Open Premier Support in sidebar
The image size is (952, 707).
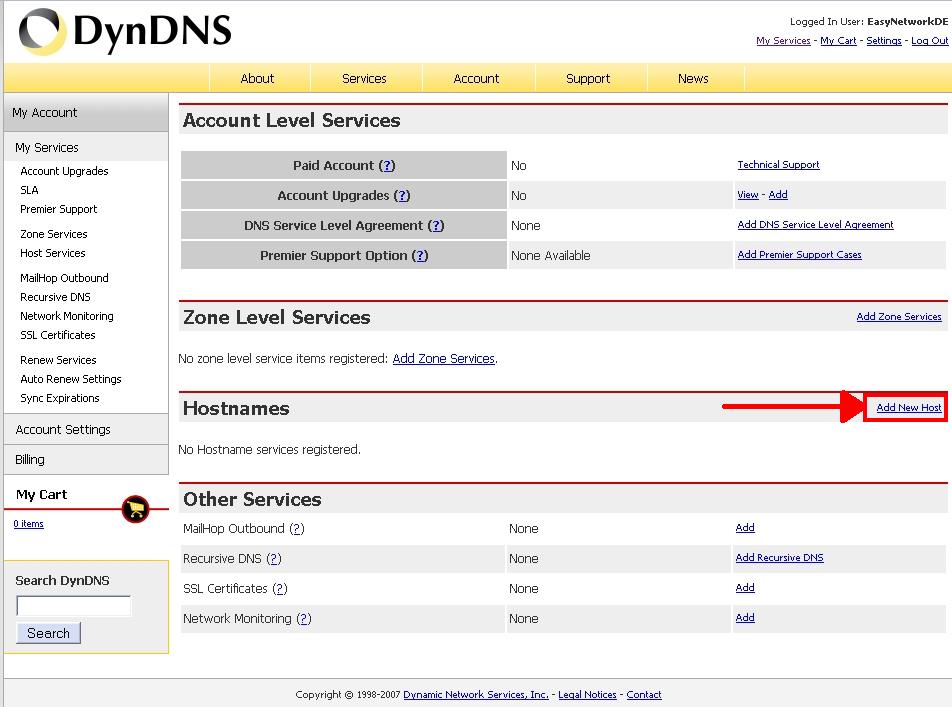click(x=59, y=209)
